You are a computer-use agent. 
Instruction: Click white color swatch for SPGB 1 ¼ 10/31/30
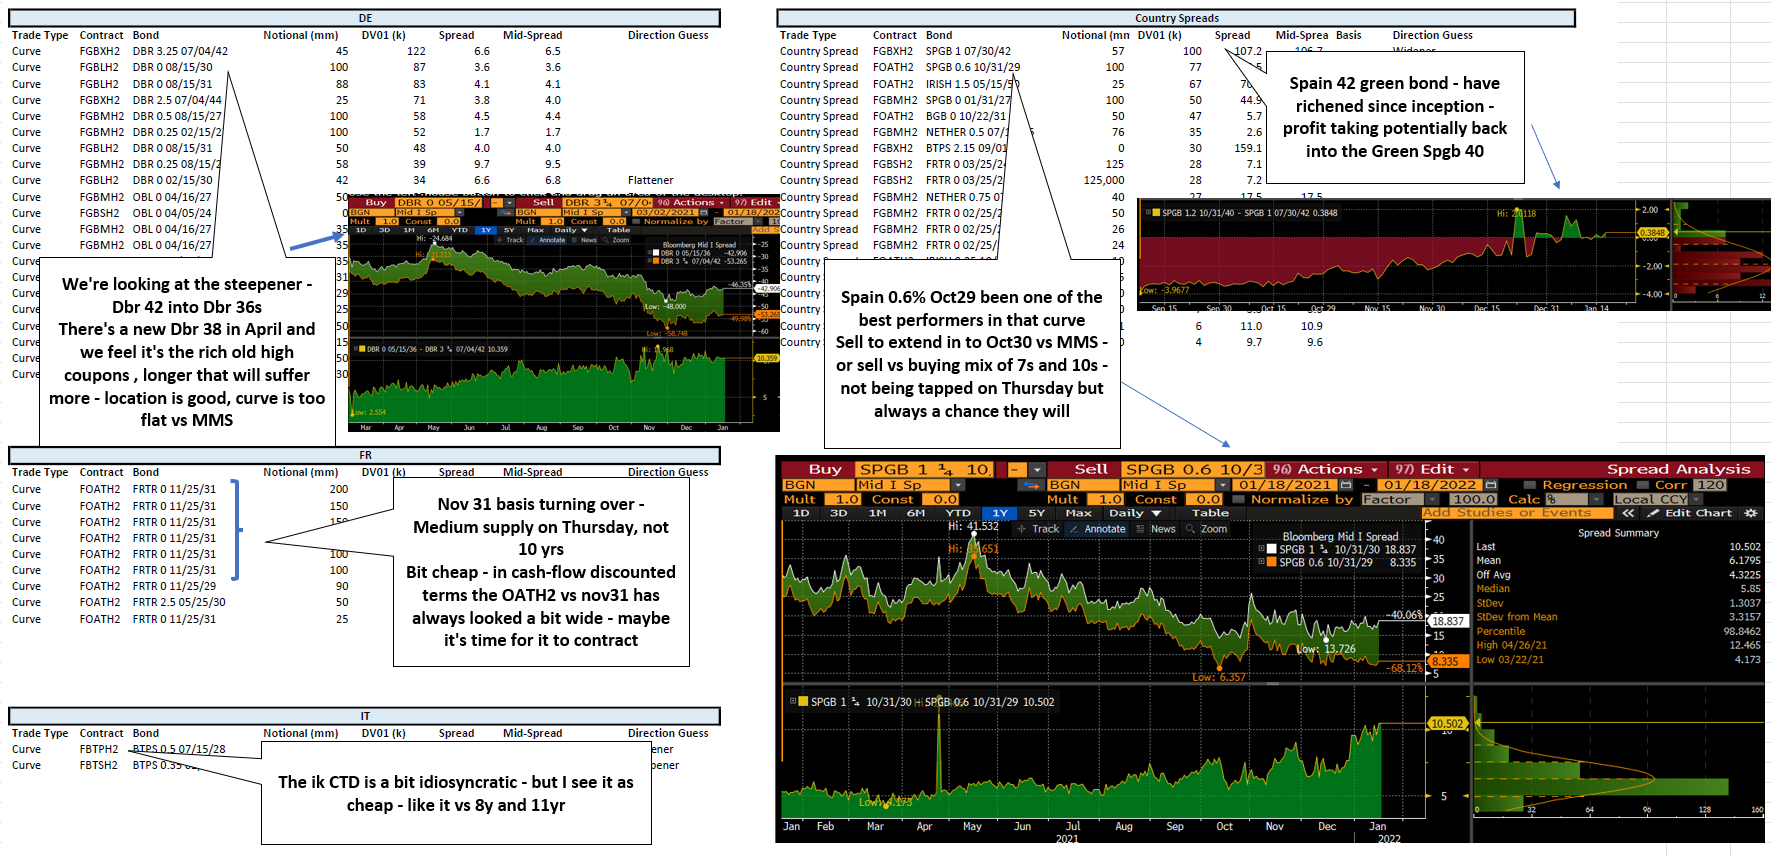coord(1272,548)
